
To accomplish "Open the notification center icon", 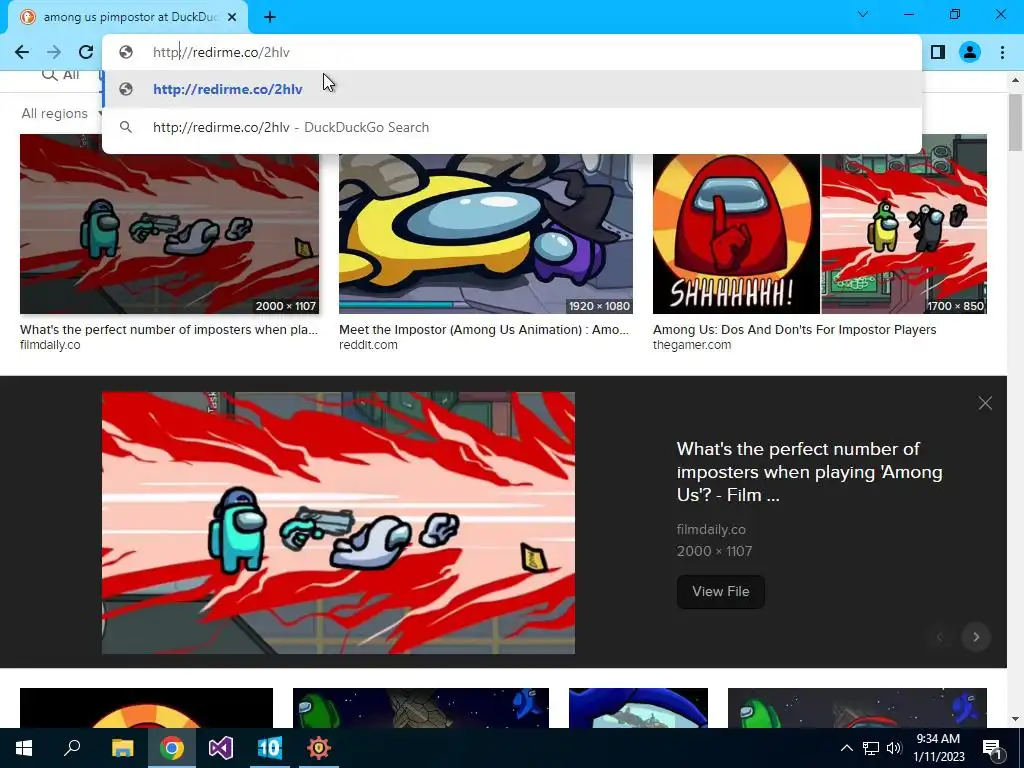I will [x=992, y=748].
